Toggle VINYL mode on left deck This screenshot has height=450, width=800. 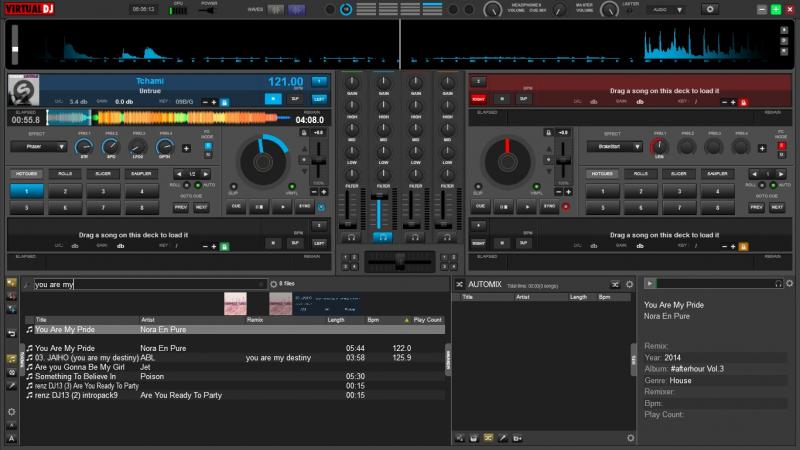tap(292, 187)
